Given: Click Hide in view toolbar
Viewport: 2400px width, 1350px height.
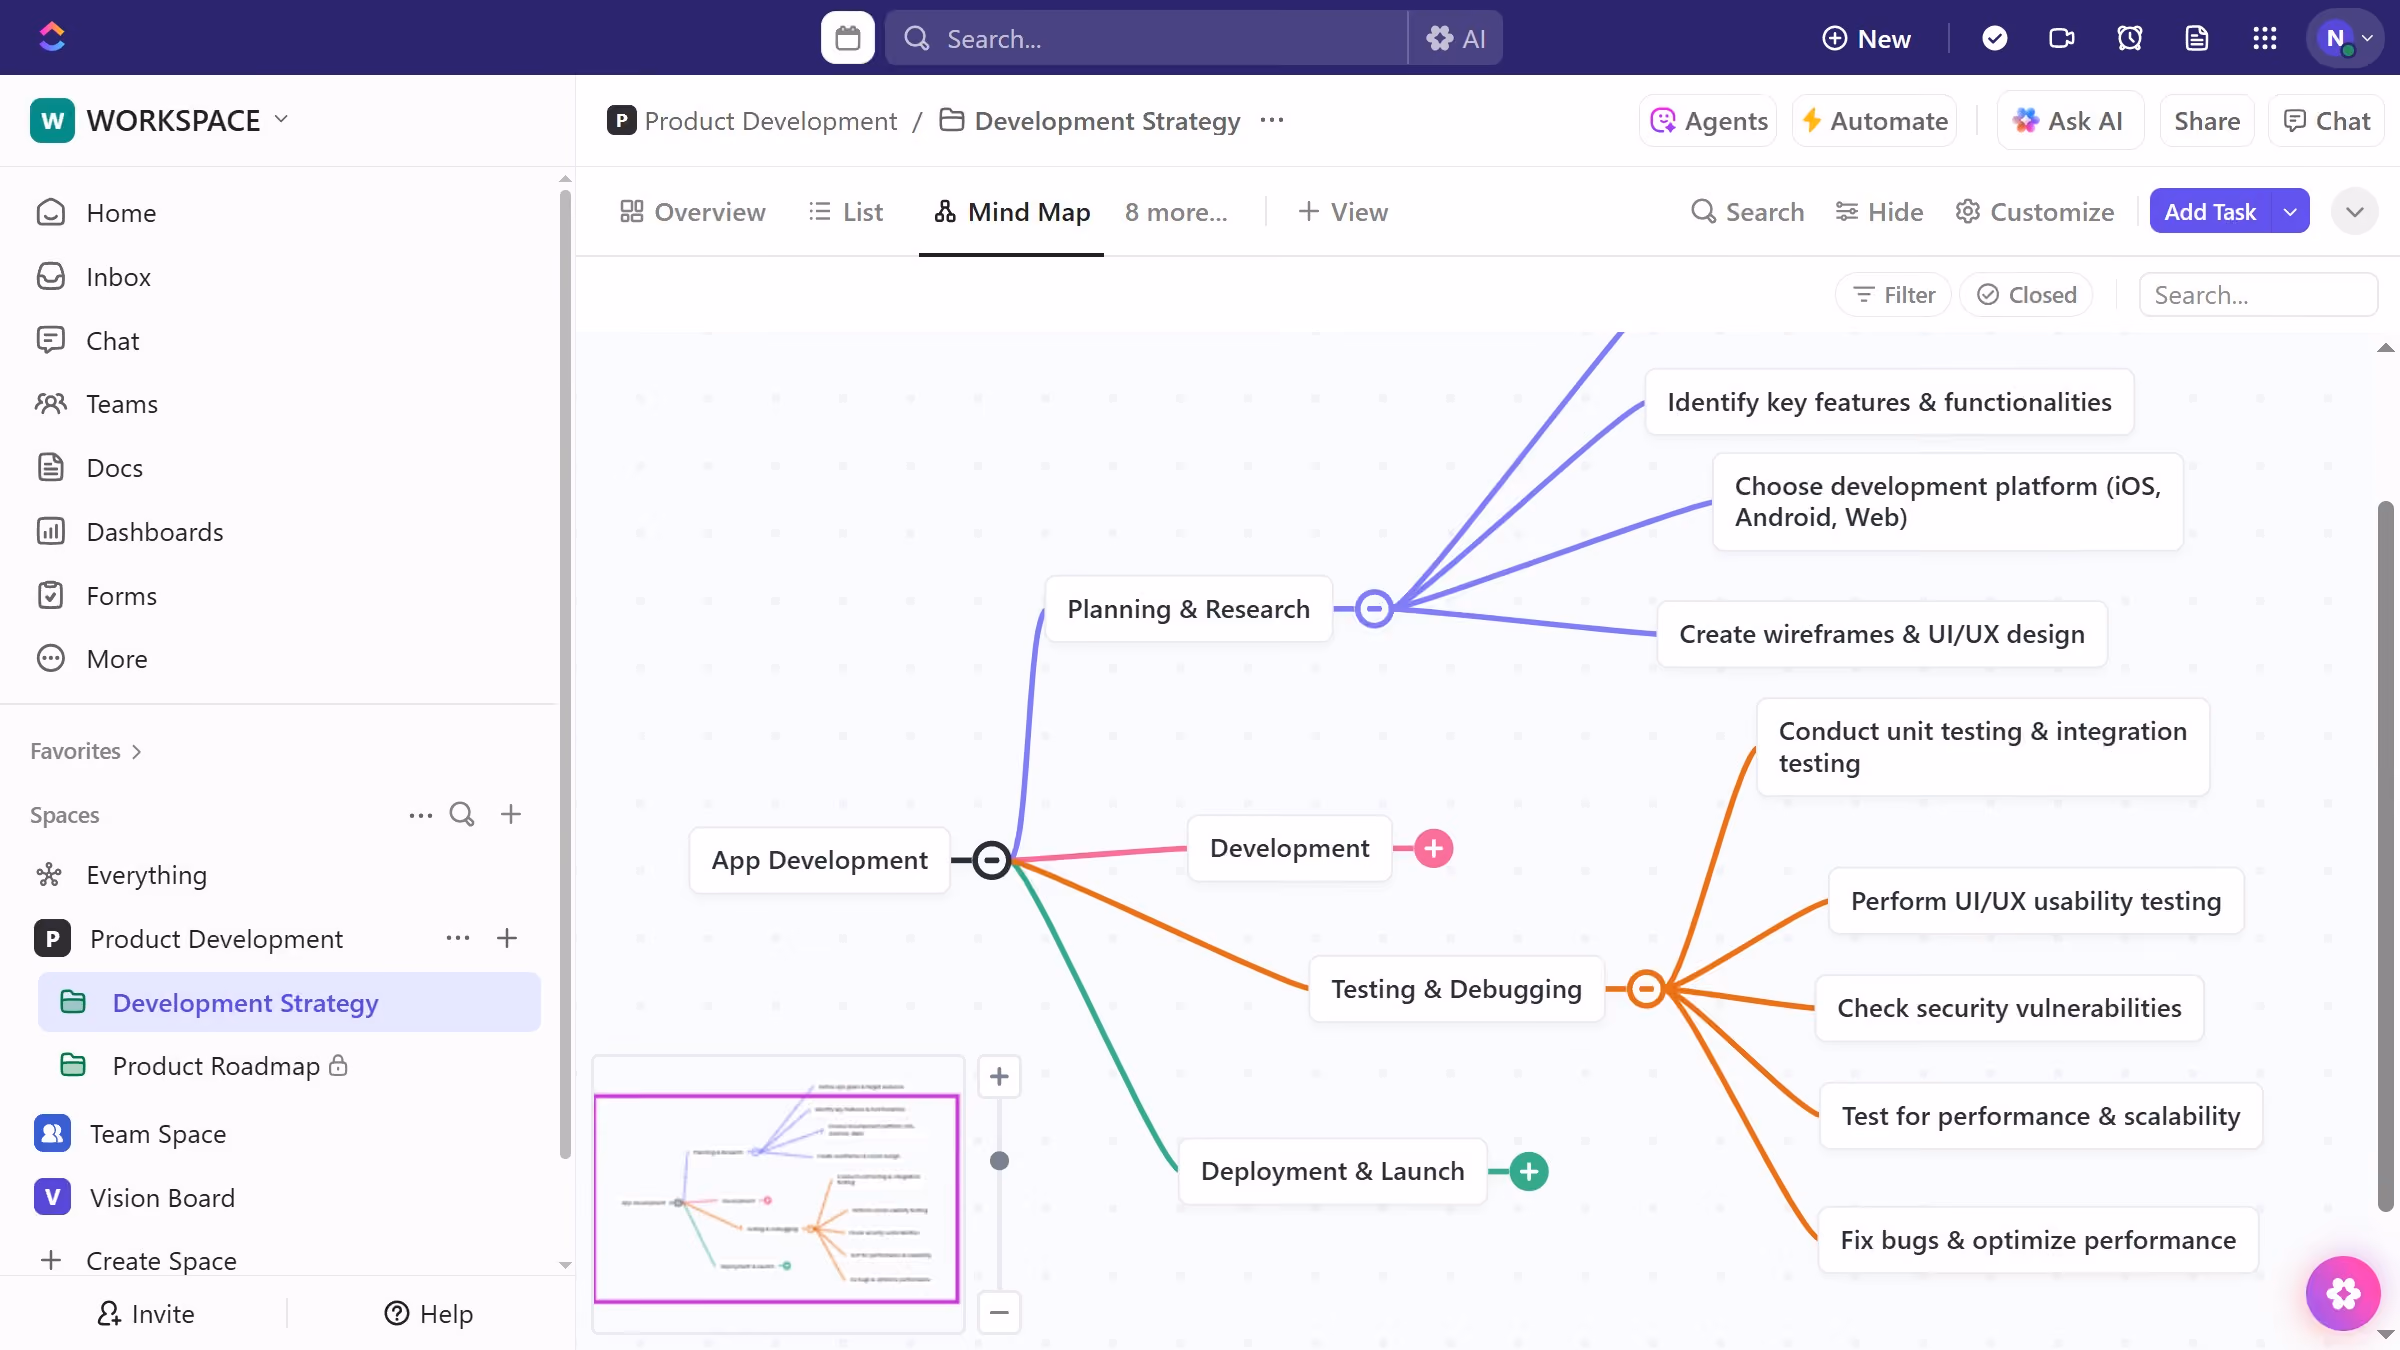Looking at the screenshot, I should (1879, 212).
